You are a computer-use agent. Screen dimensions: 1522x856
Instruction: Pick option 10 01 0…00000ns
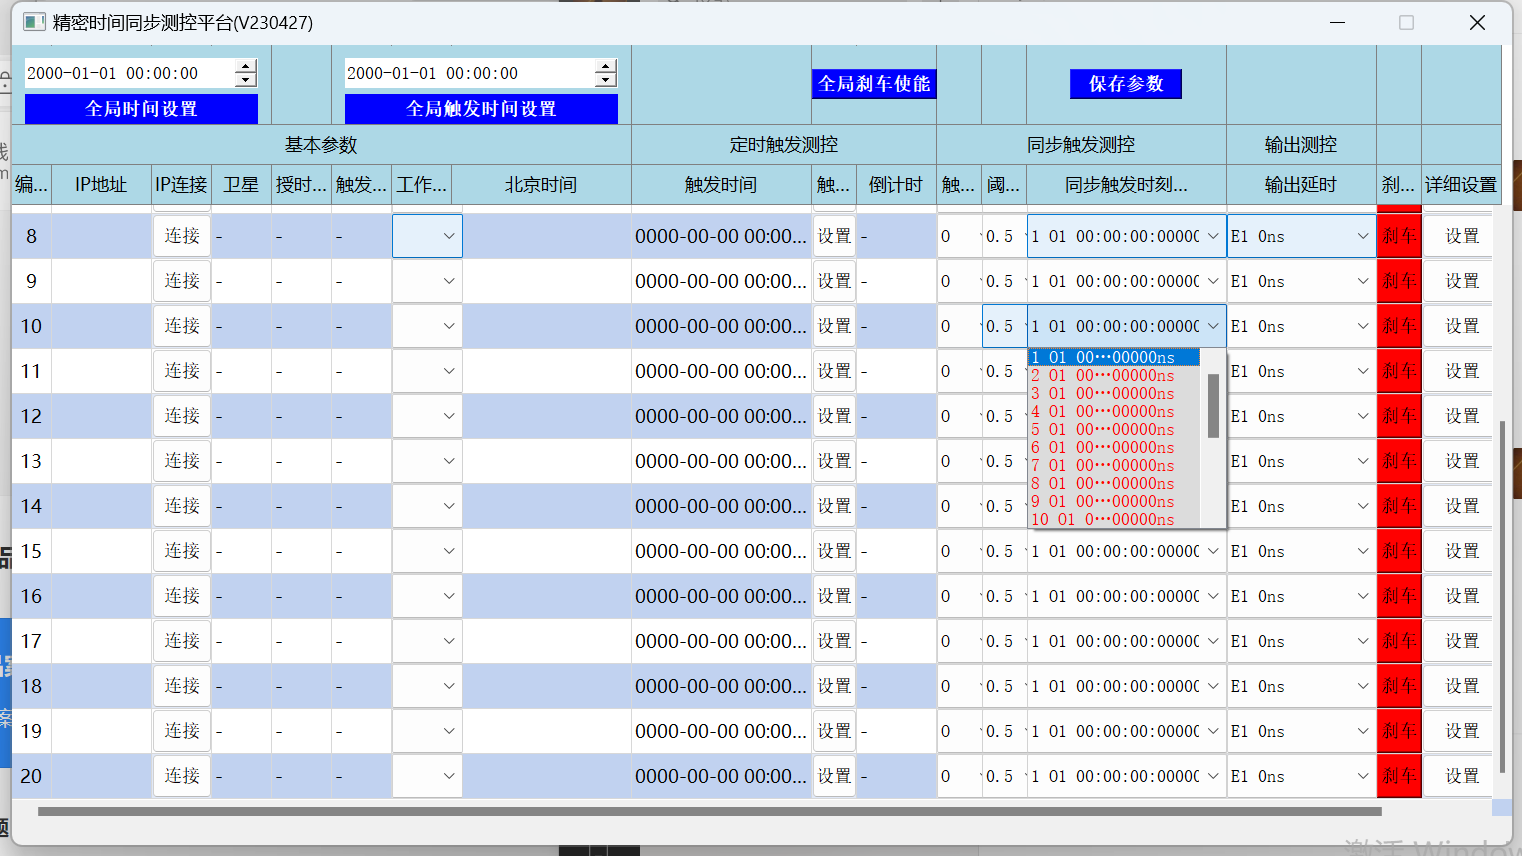(x=1114, y=519)
